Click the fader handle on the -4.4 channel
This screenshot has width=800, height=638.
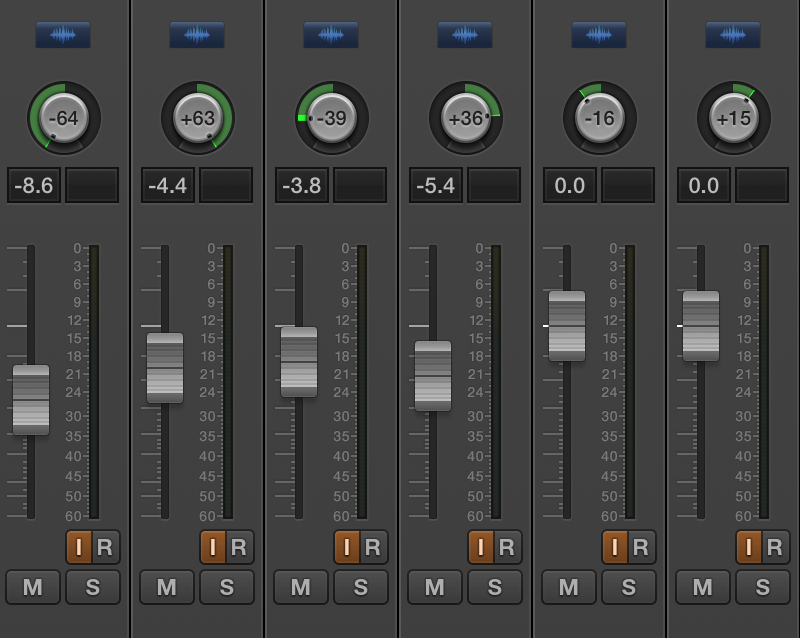point(165,368)
